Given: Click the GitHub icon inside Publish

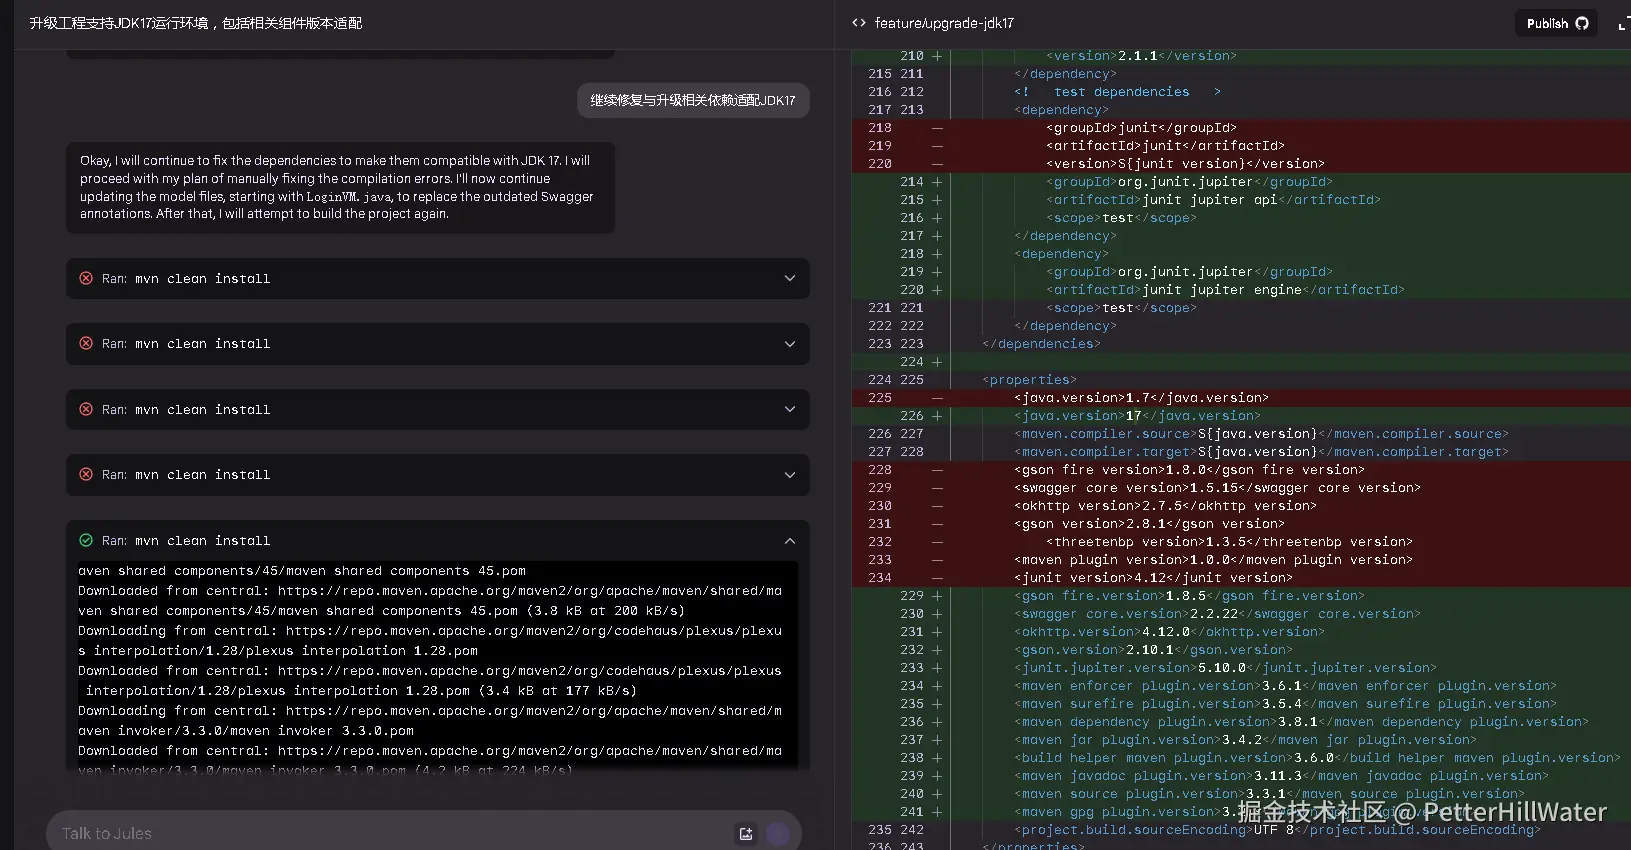Looking at the screenshot, I should tap(1582, 23).
